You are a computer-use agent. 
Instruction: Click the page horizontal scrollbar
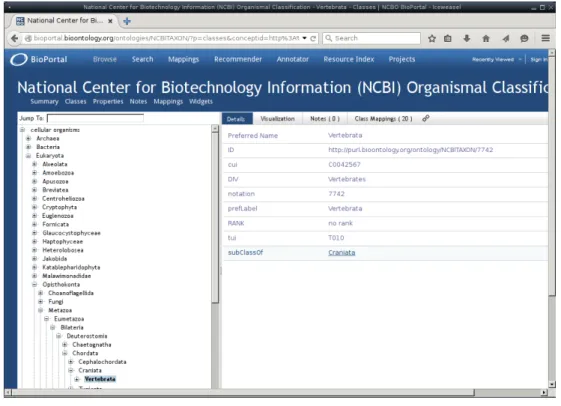243,392
